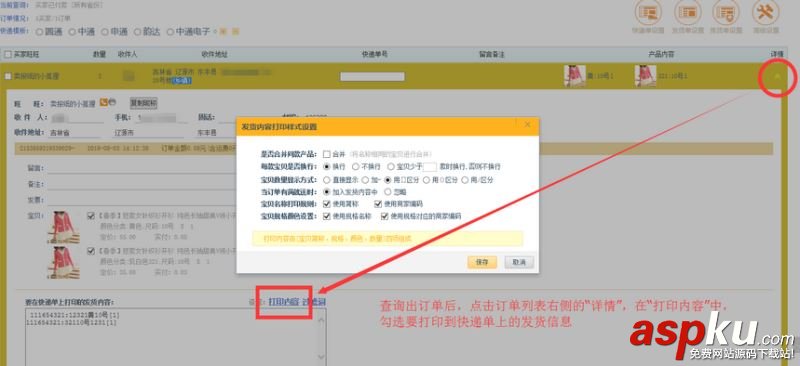The height and width of the screenshot is (366, 800).
Task: Close the 发货内容打印样式设置 dialog
Action: [x=527, y=125]
